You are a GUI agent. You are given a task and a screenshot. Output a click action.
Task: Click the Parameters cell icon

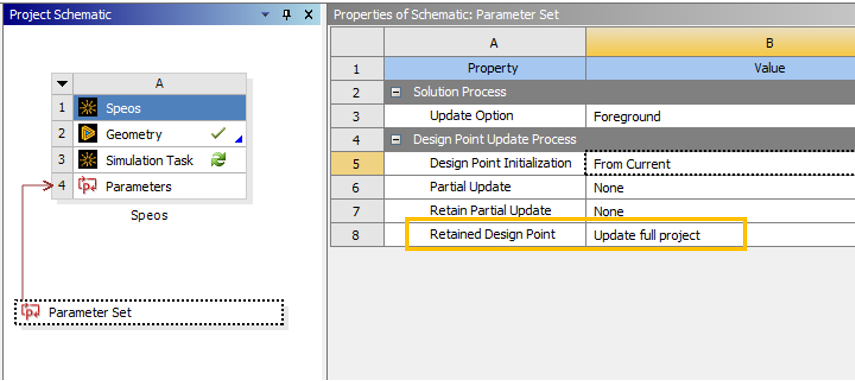tap(87, 186)
